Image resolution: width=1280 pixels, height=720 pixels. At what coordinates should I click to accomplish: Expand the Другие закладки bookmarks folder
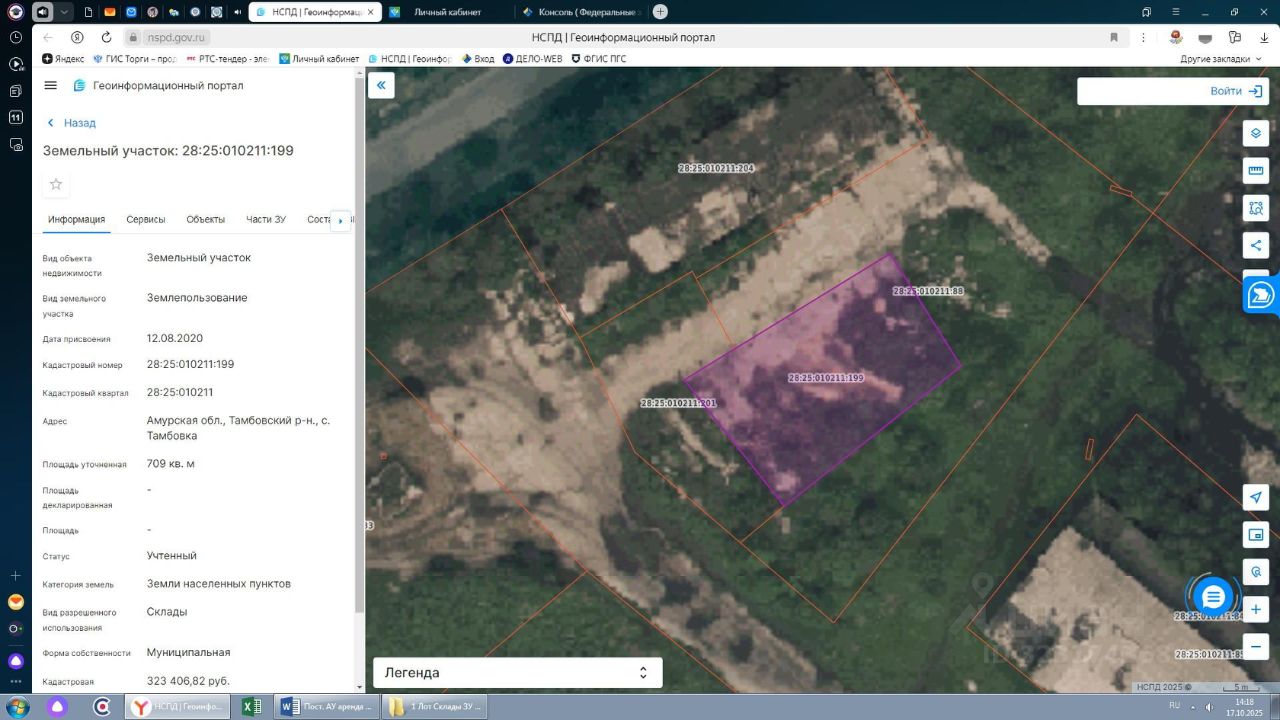tap(1220, 59)
